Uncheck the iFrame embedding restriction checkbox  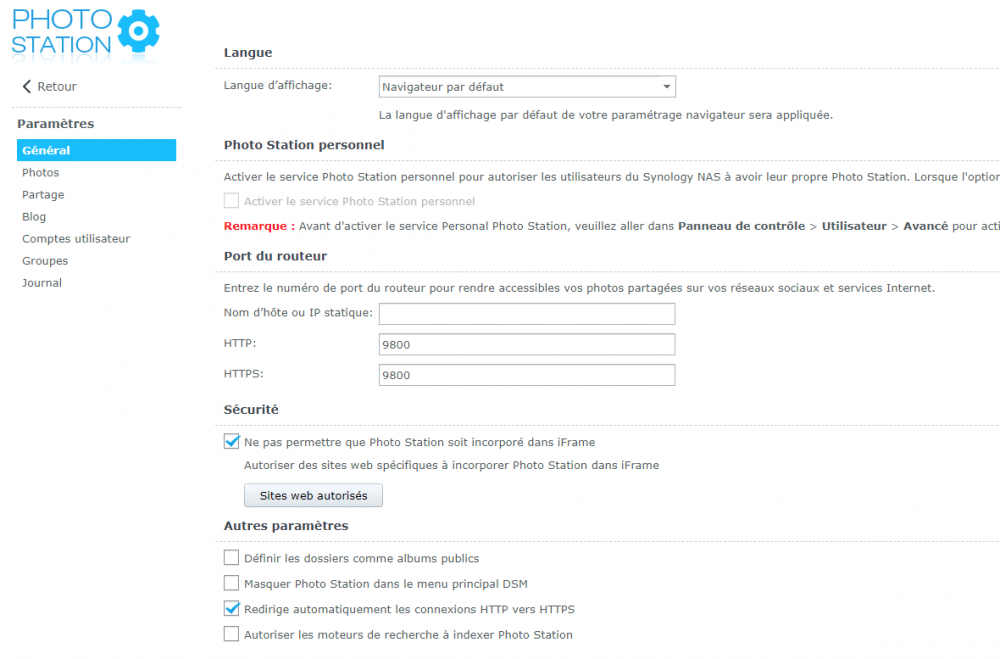232,442
